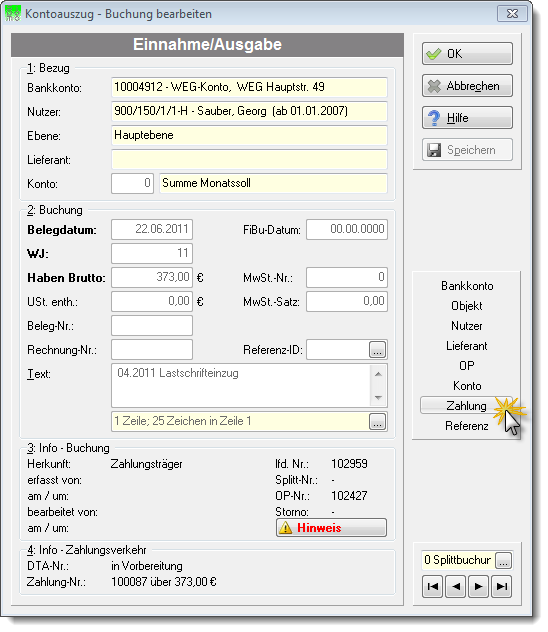Cancel via the Abbrechen button
This screenshot has width=548, height=632.
467,86
